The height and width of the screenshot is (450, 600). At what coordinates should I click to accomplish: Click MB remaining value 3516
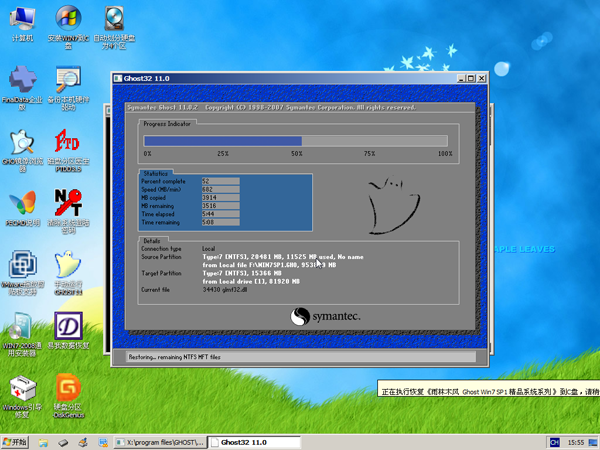point(221,205)
